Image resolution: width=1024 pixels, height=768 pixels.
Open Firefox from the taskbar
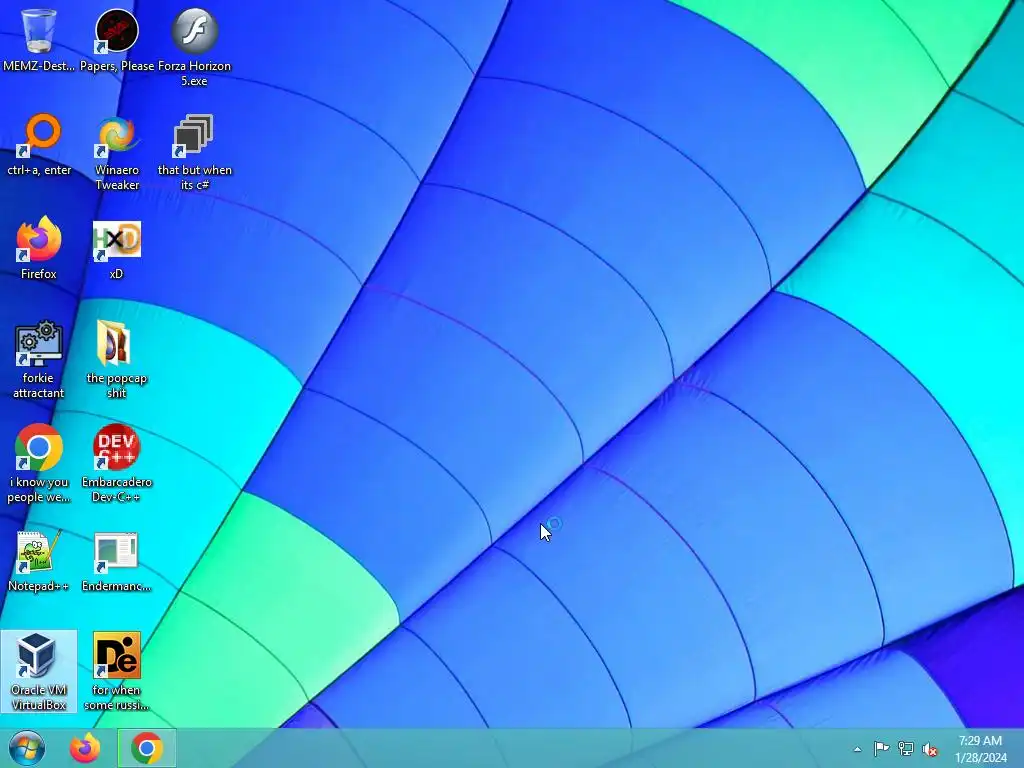click(86, 748)
